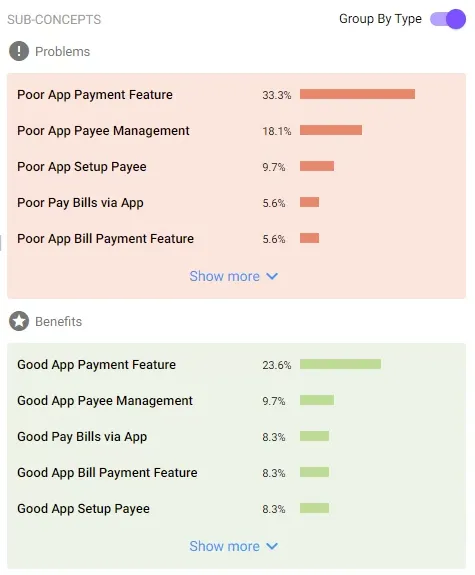Open Good App Setup Payee sub-concept

(83, 508)
